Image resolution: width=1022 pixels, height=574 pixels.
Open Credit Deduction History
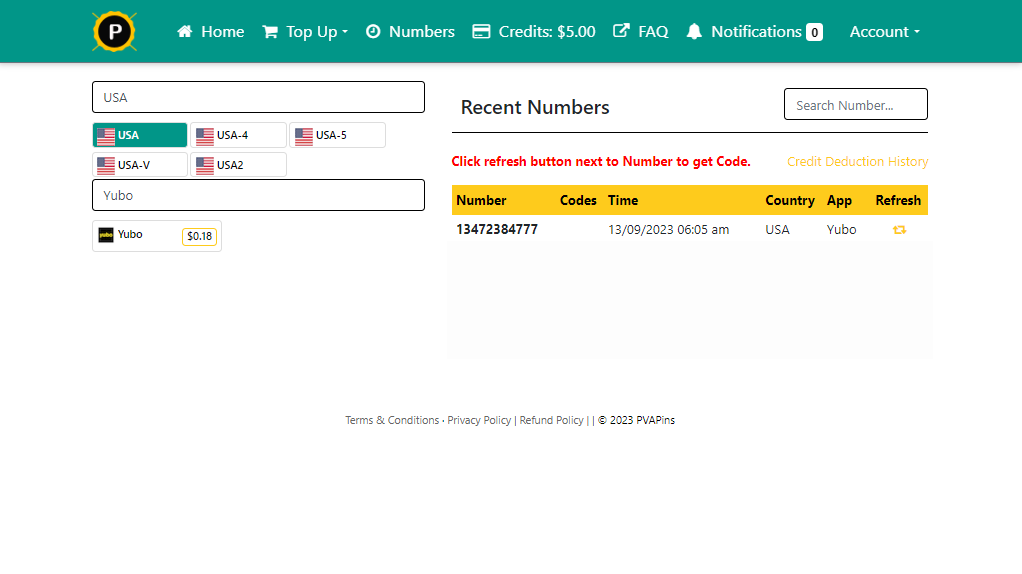click(857, 162)
